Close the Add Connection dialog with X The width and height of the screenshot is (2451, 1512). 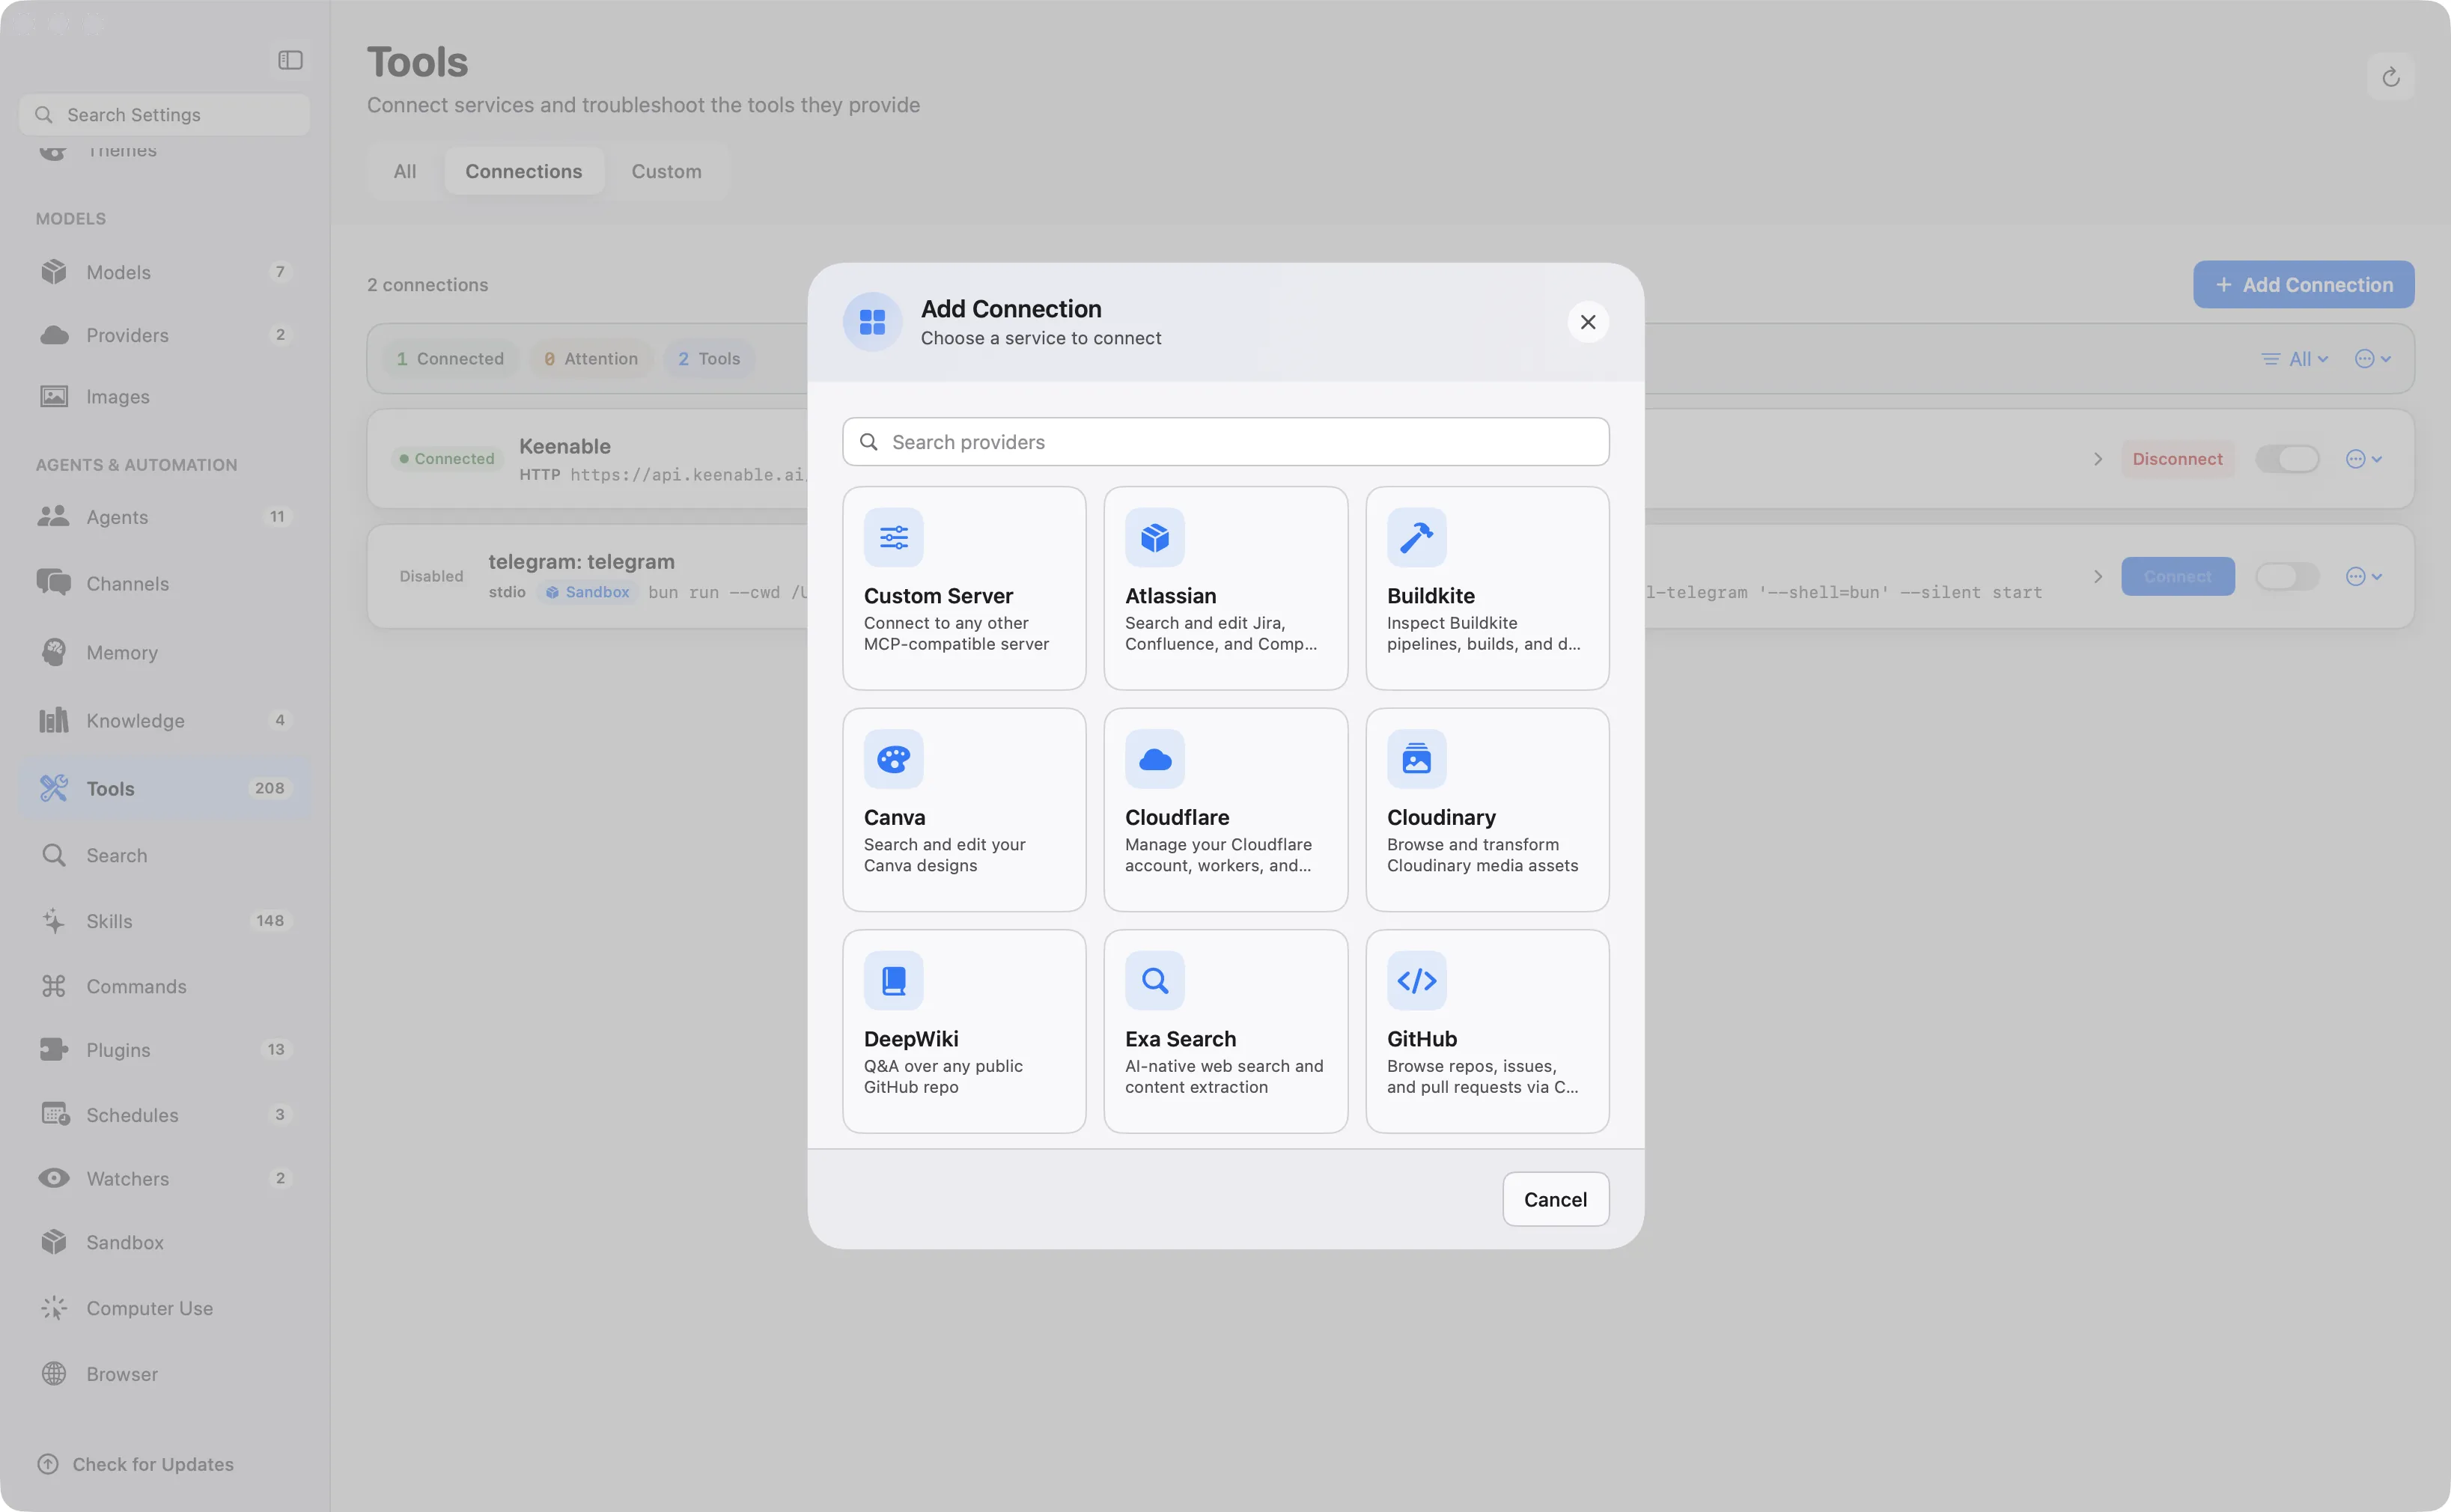[x=1587, y=322]
